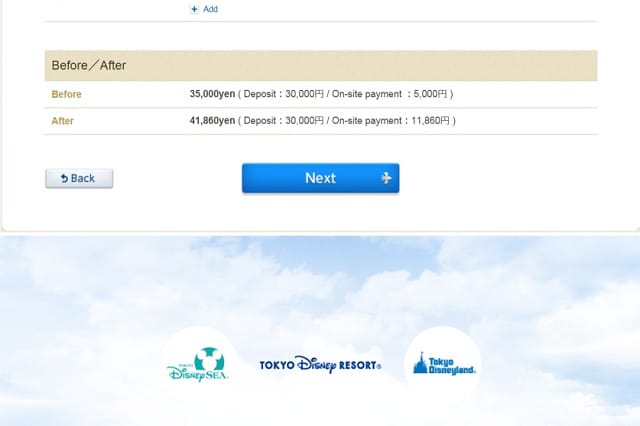This screenshot has width=640, height=426.
Task: Go back with the Back button
Action: pyautogui.click(x=79, y=178)
